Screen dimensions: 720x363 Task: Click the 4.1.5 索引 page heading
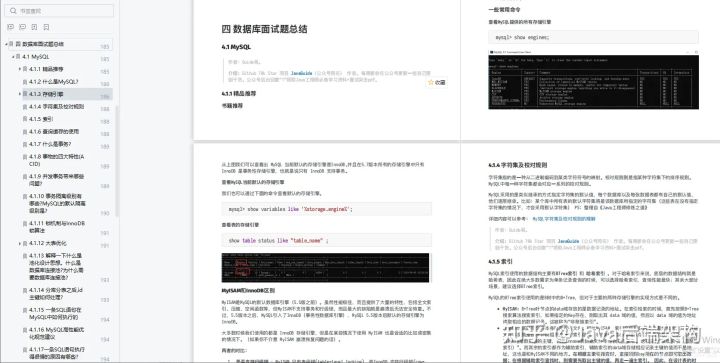[x=500, y=262]
